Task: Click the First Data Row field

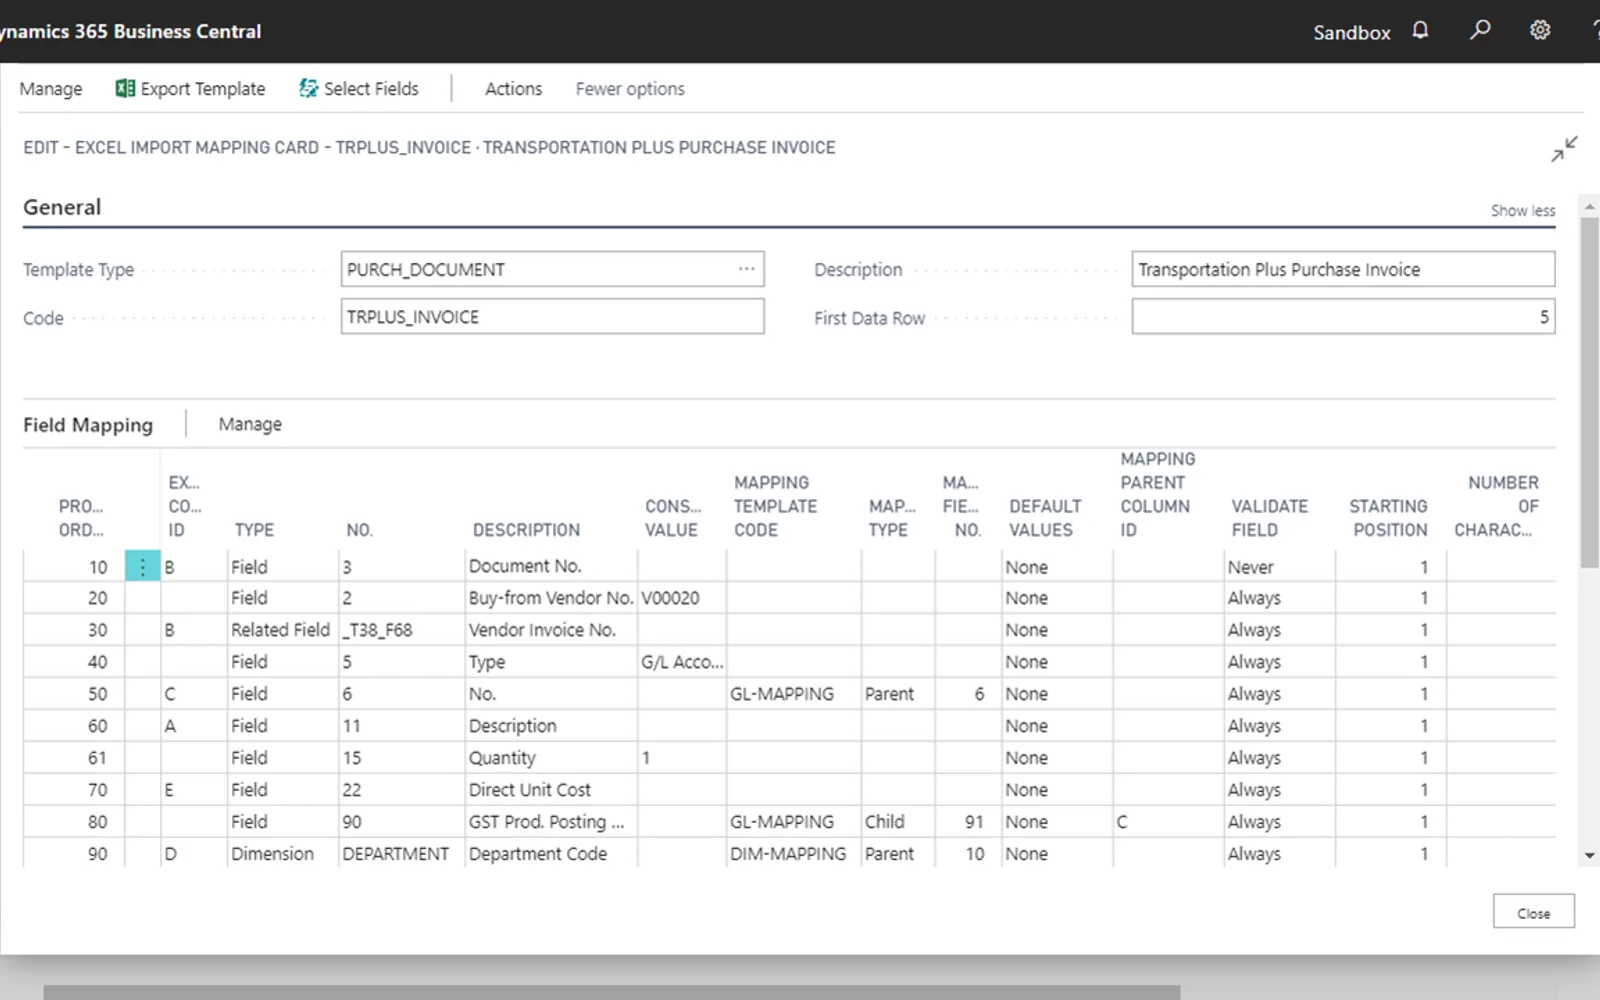Action: coord(1343,317)
